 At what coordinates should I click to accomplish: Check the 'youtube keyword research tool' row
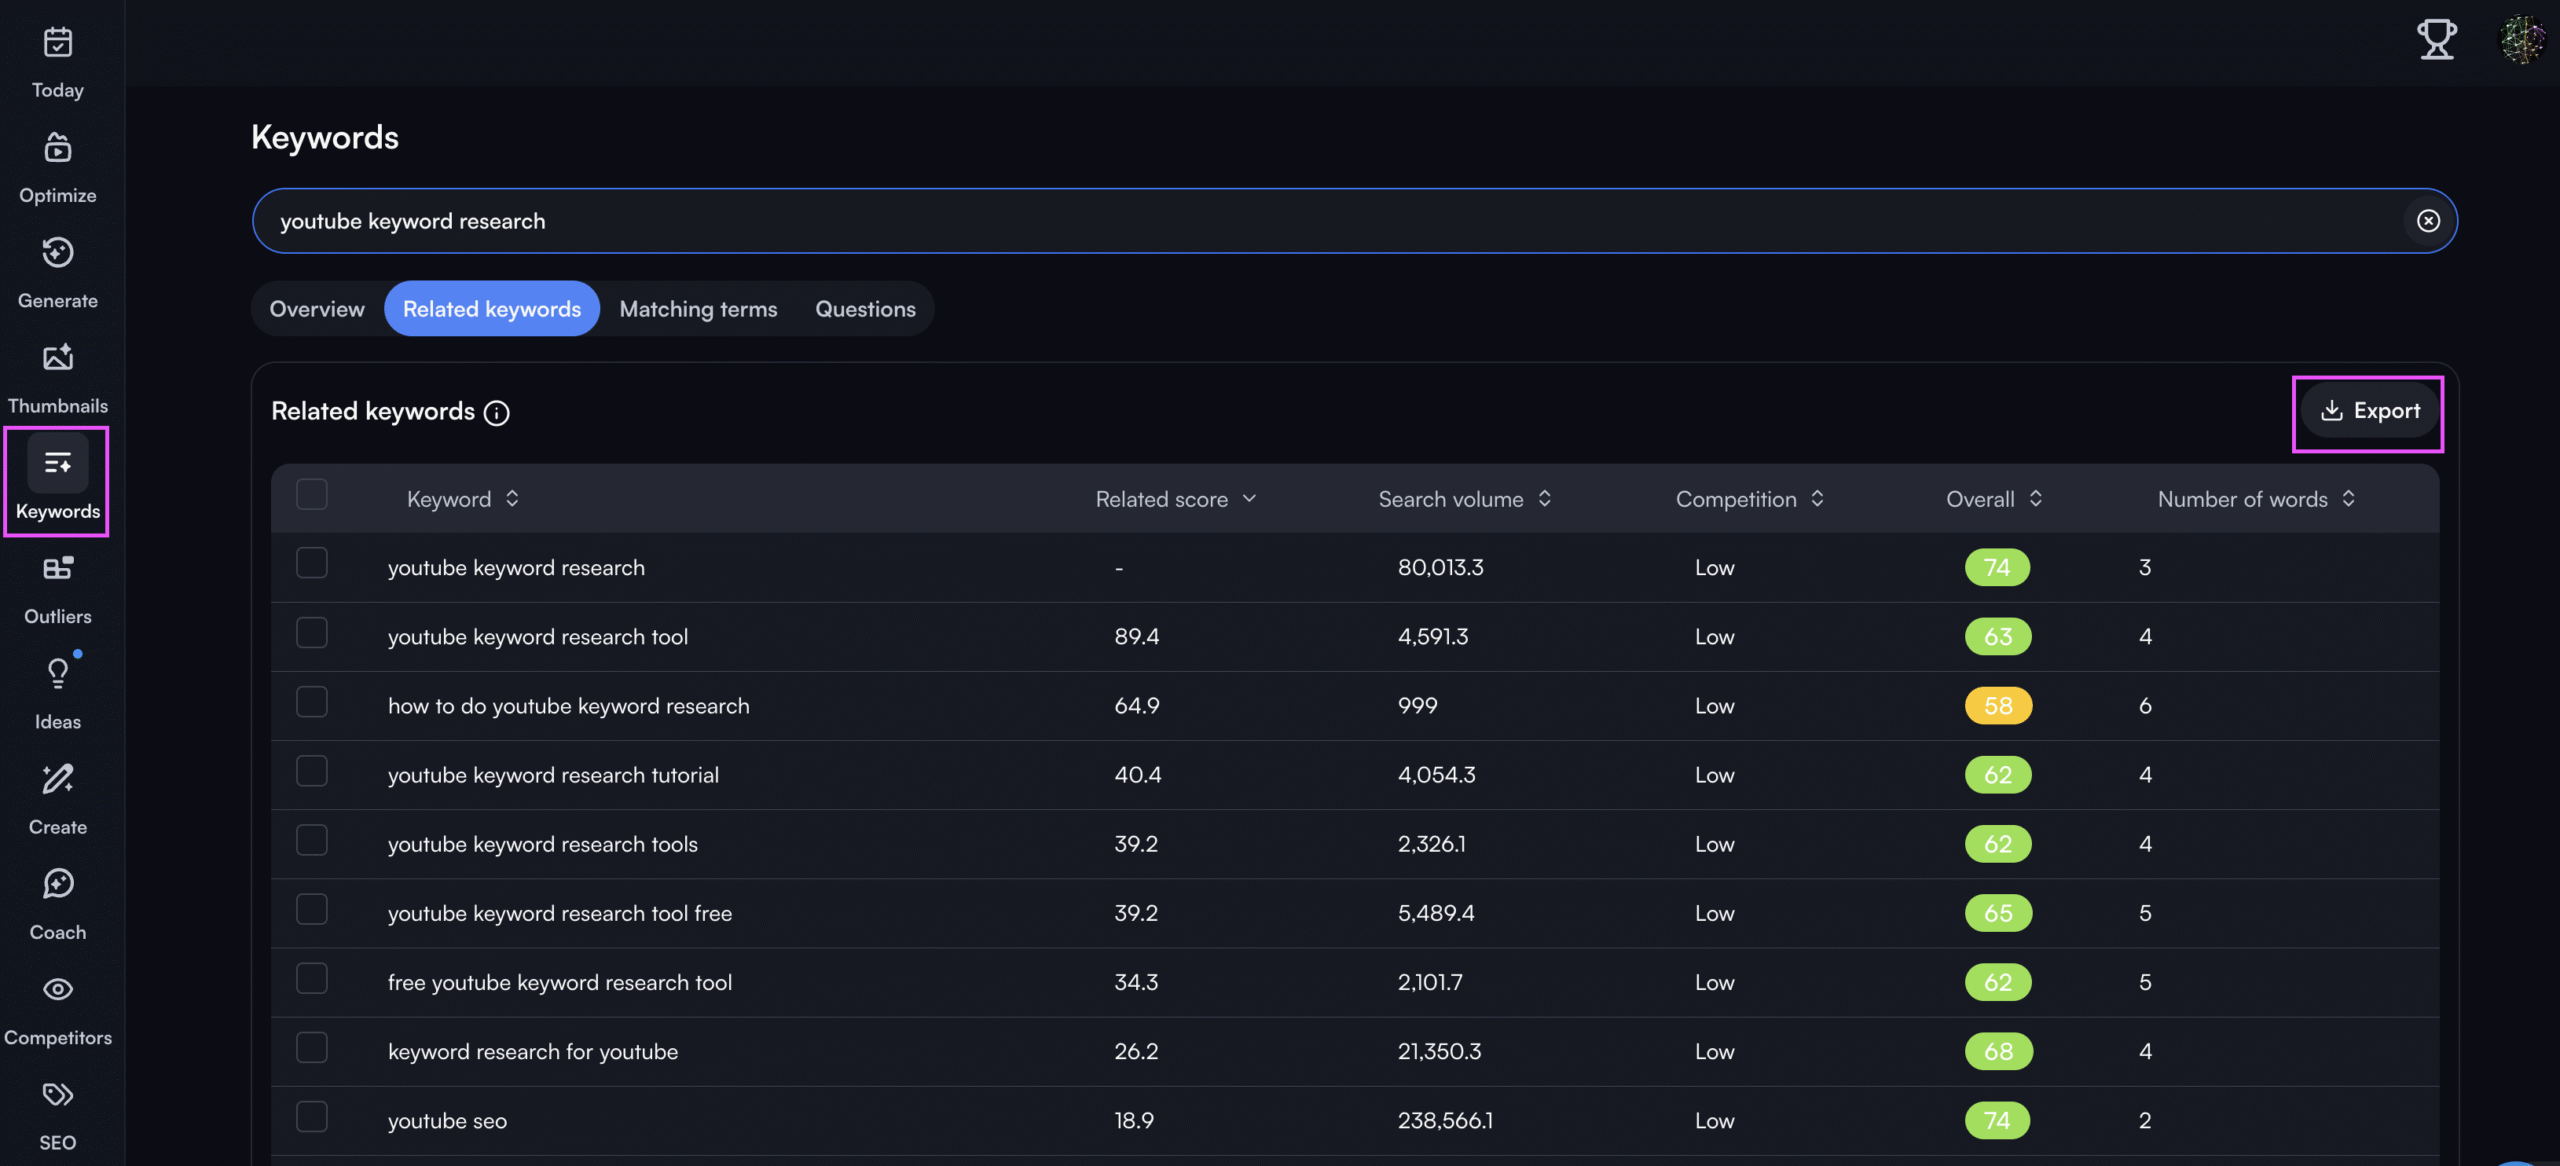tap(312, 633)
